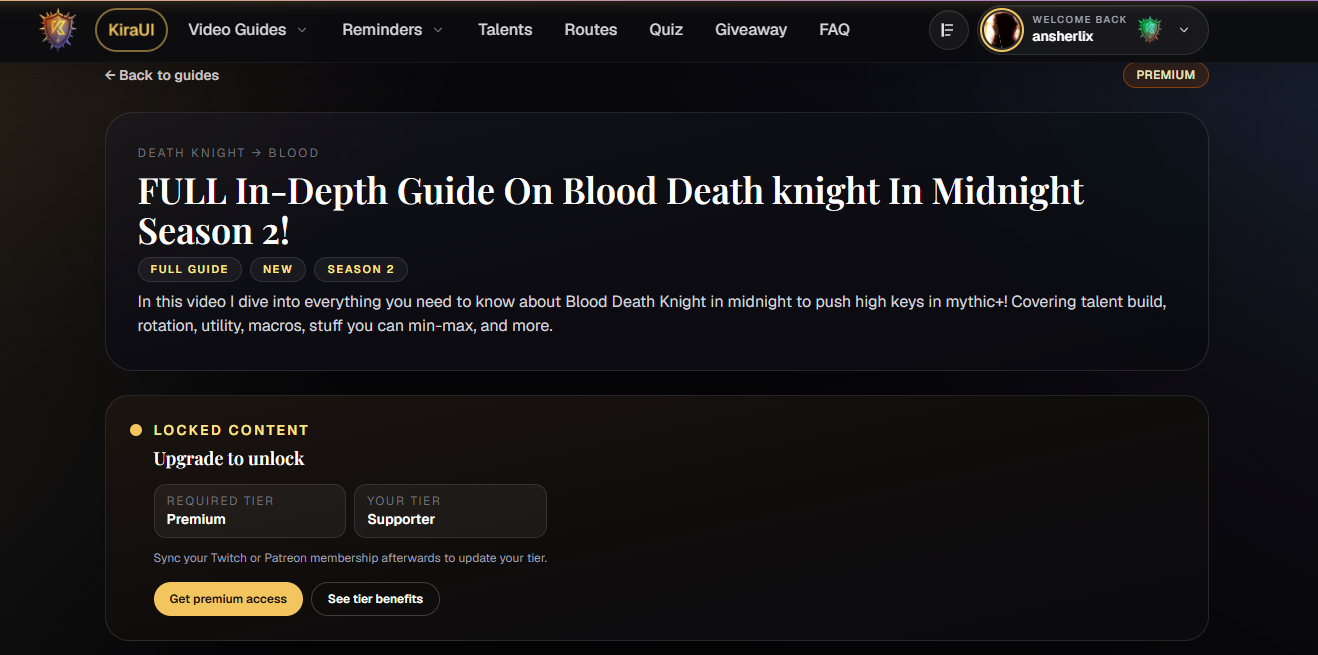The width and height of the screenshot is (1318, 655).
Task: Select the NEW tag
Action: 278,269
